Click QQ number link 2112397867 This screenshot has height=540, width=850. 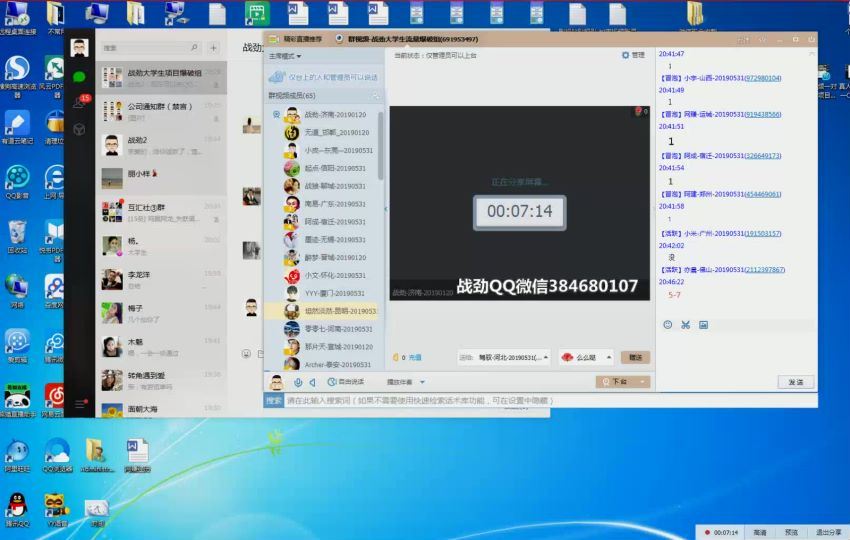pos(765,269)
